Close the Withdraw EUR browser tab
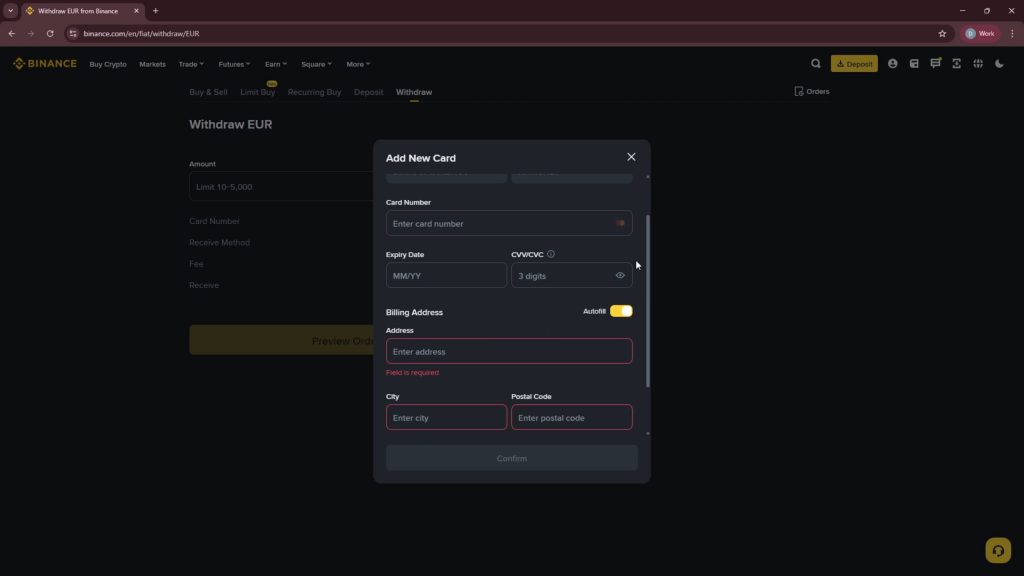This screenshot has width=1024, height=576. tap(136, 10)
